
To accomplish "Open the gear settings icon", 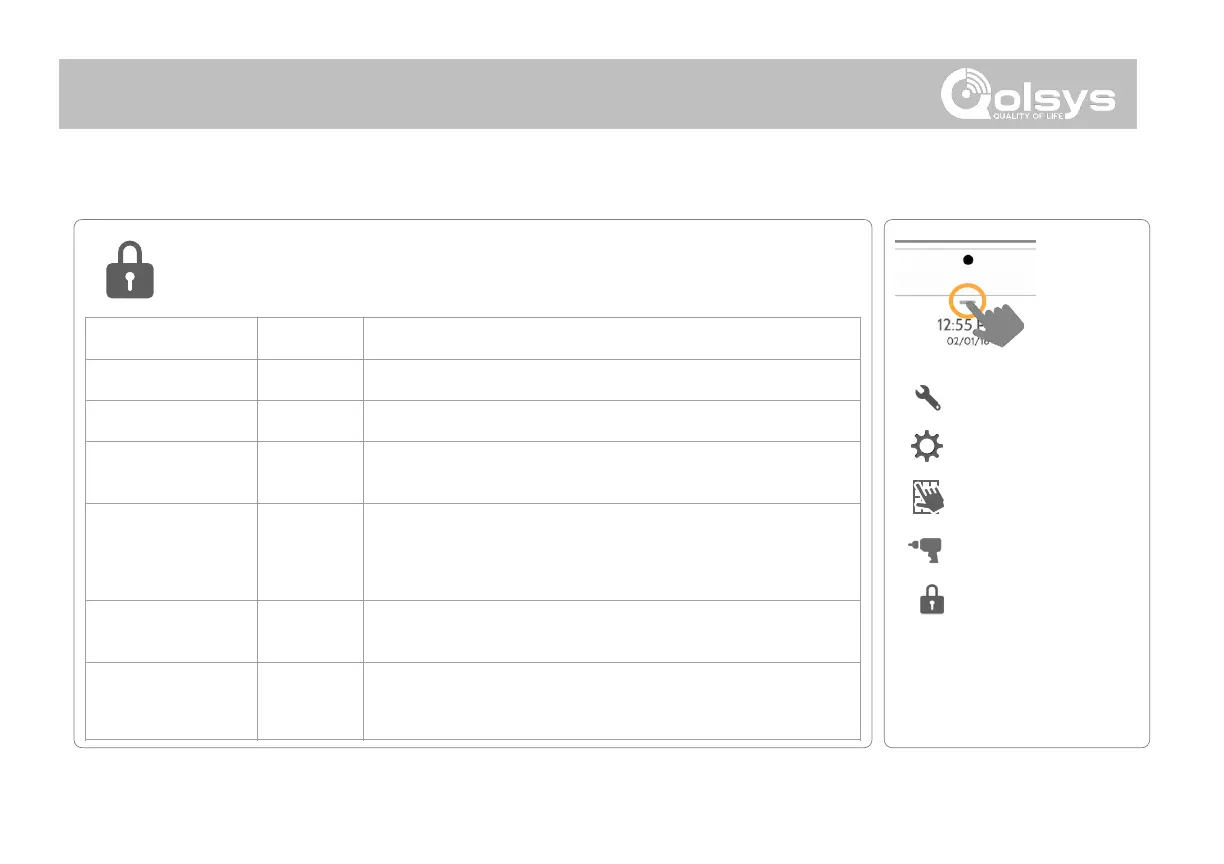I will coord(927,447).
